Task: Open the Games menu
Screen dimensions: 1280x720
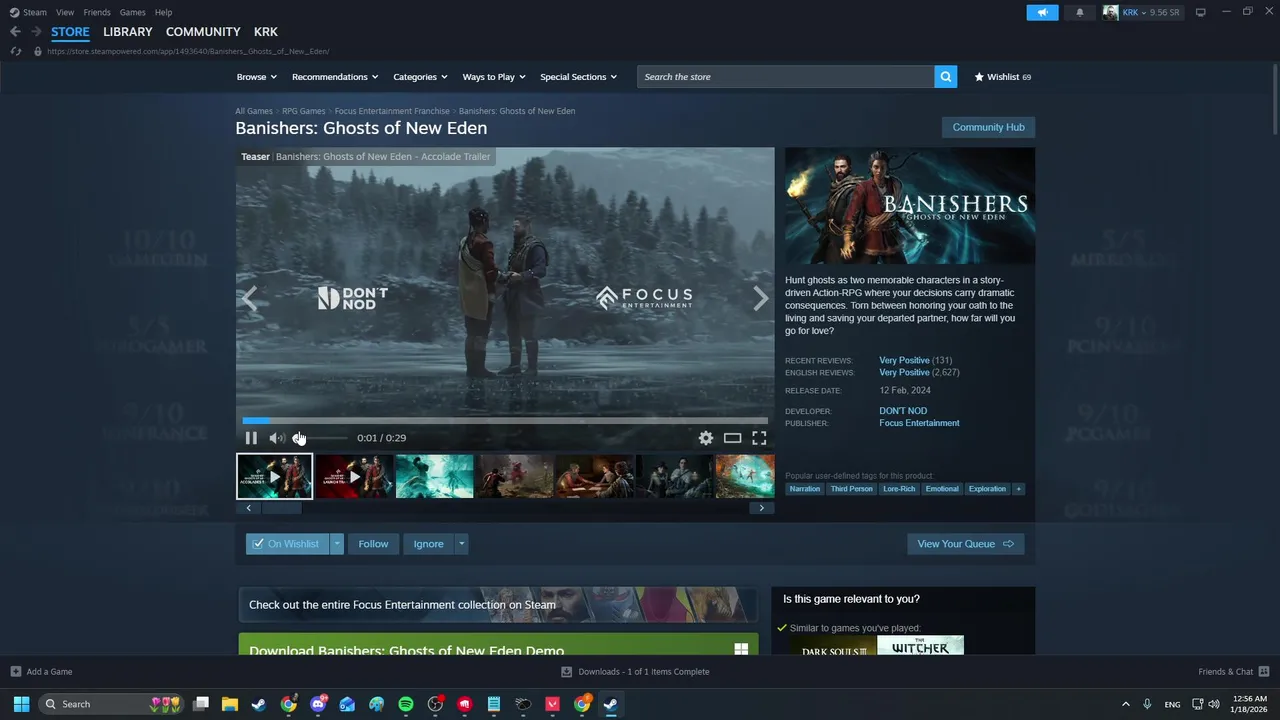Action: click(132, 12)
